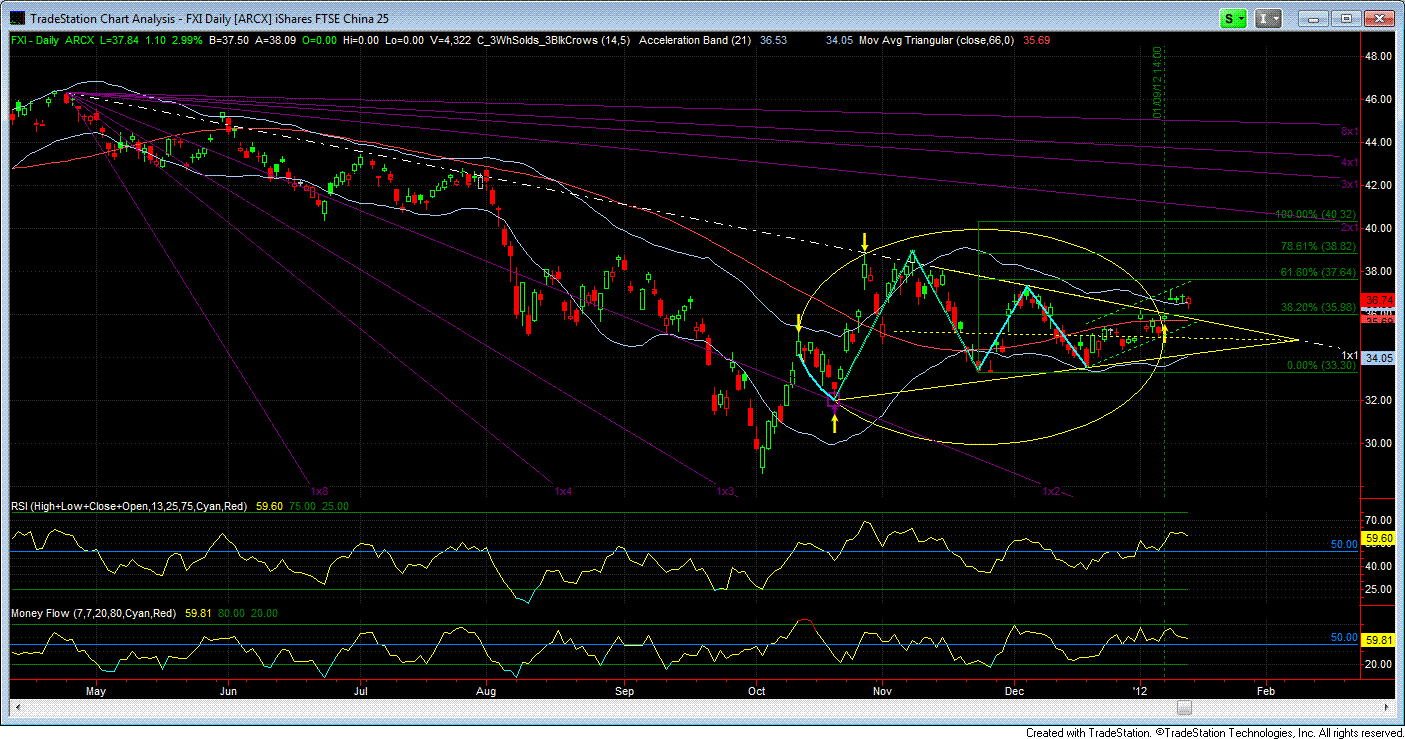1405x739 pixels.
Task: Select the Acceleration Band (21) indicator label
Action: [695, 41]
